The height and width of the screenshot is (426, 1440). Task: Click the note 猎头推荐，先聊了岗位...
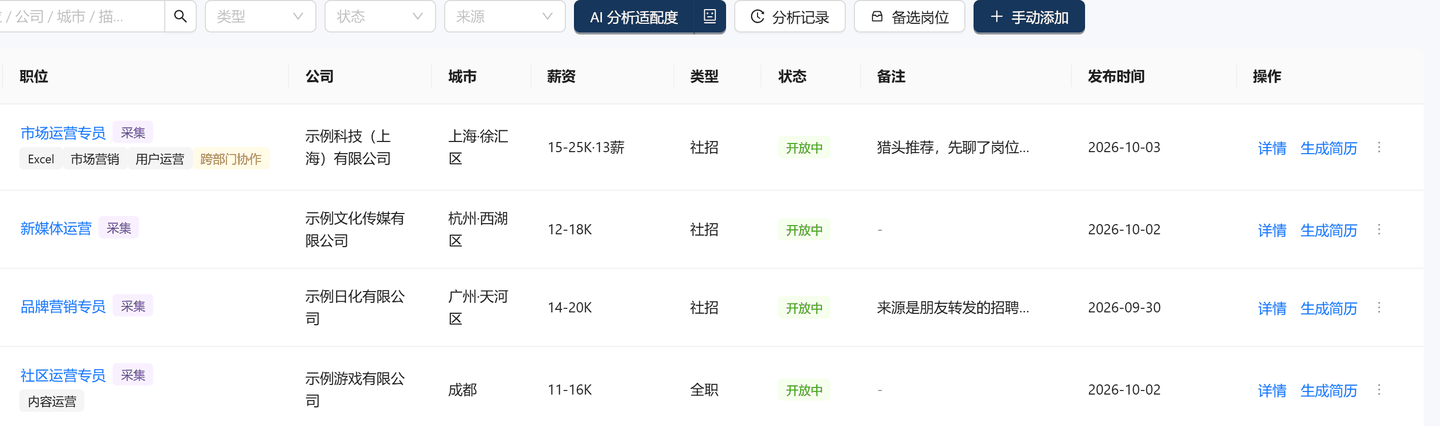pos(953,148)
